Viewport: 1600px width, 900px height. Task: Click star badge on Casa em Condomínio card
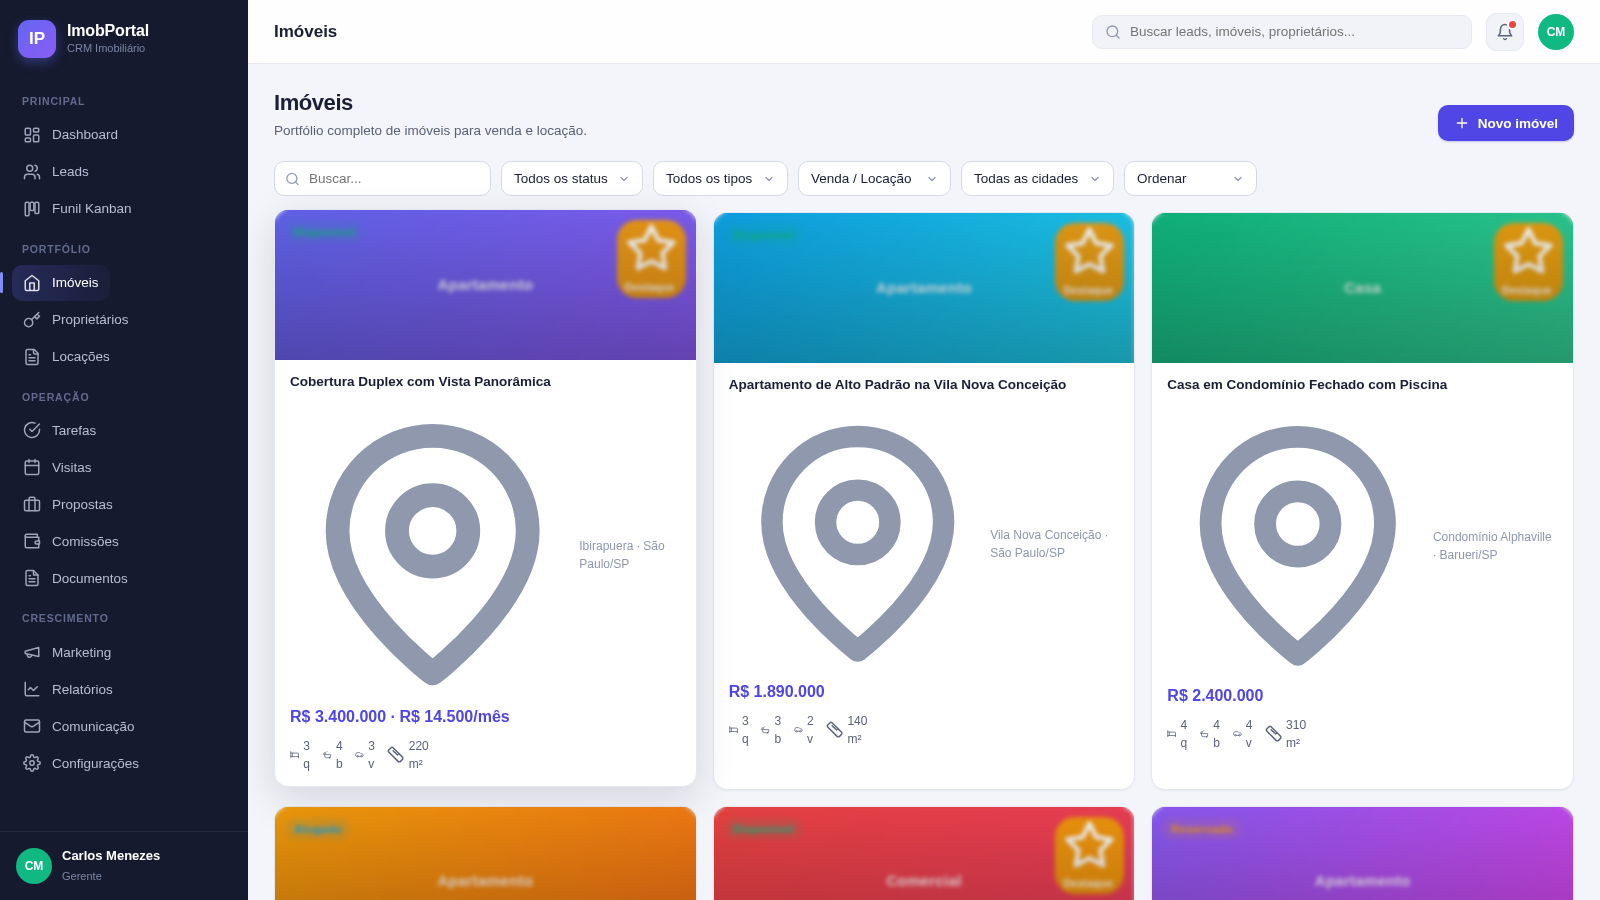pyautogui.click(x=1528, y=262)
